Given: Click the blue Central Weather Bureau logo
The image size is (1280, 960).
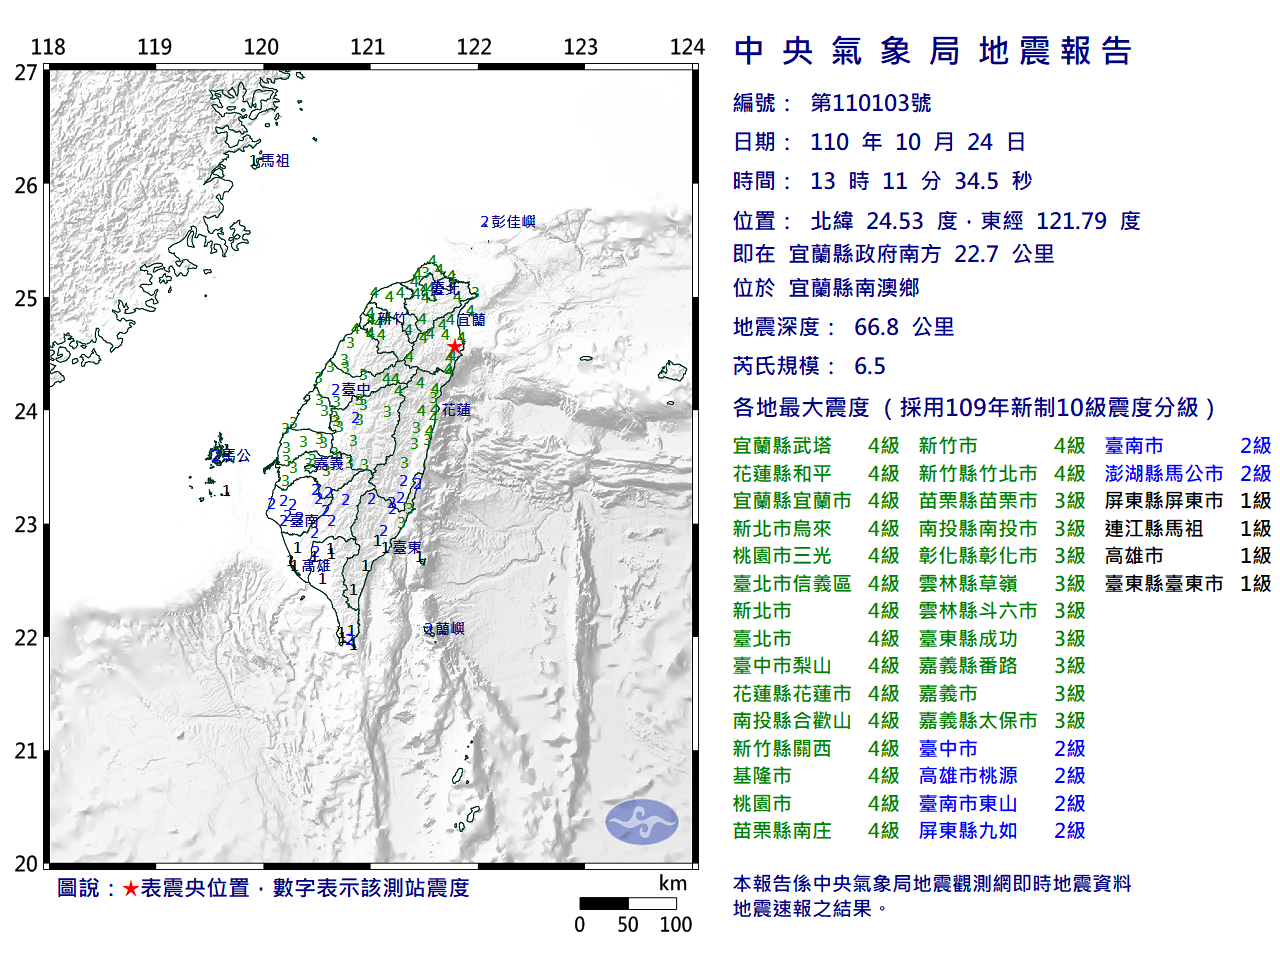Looking at the screenshot, I should coord(641,822).
